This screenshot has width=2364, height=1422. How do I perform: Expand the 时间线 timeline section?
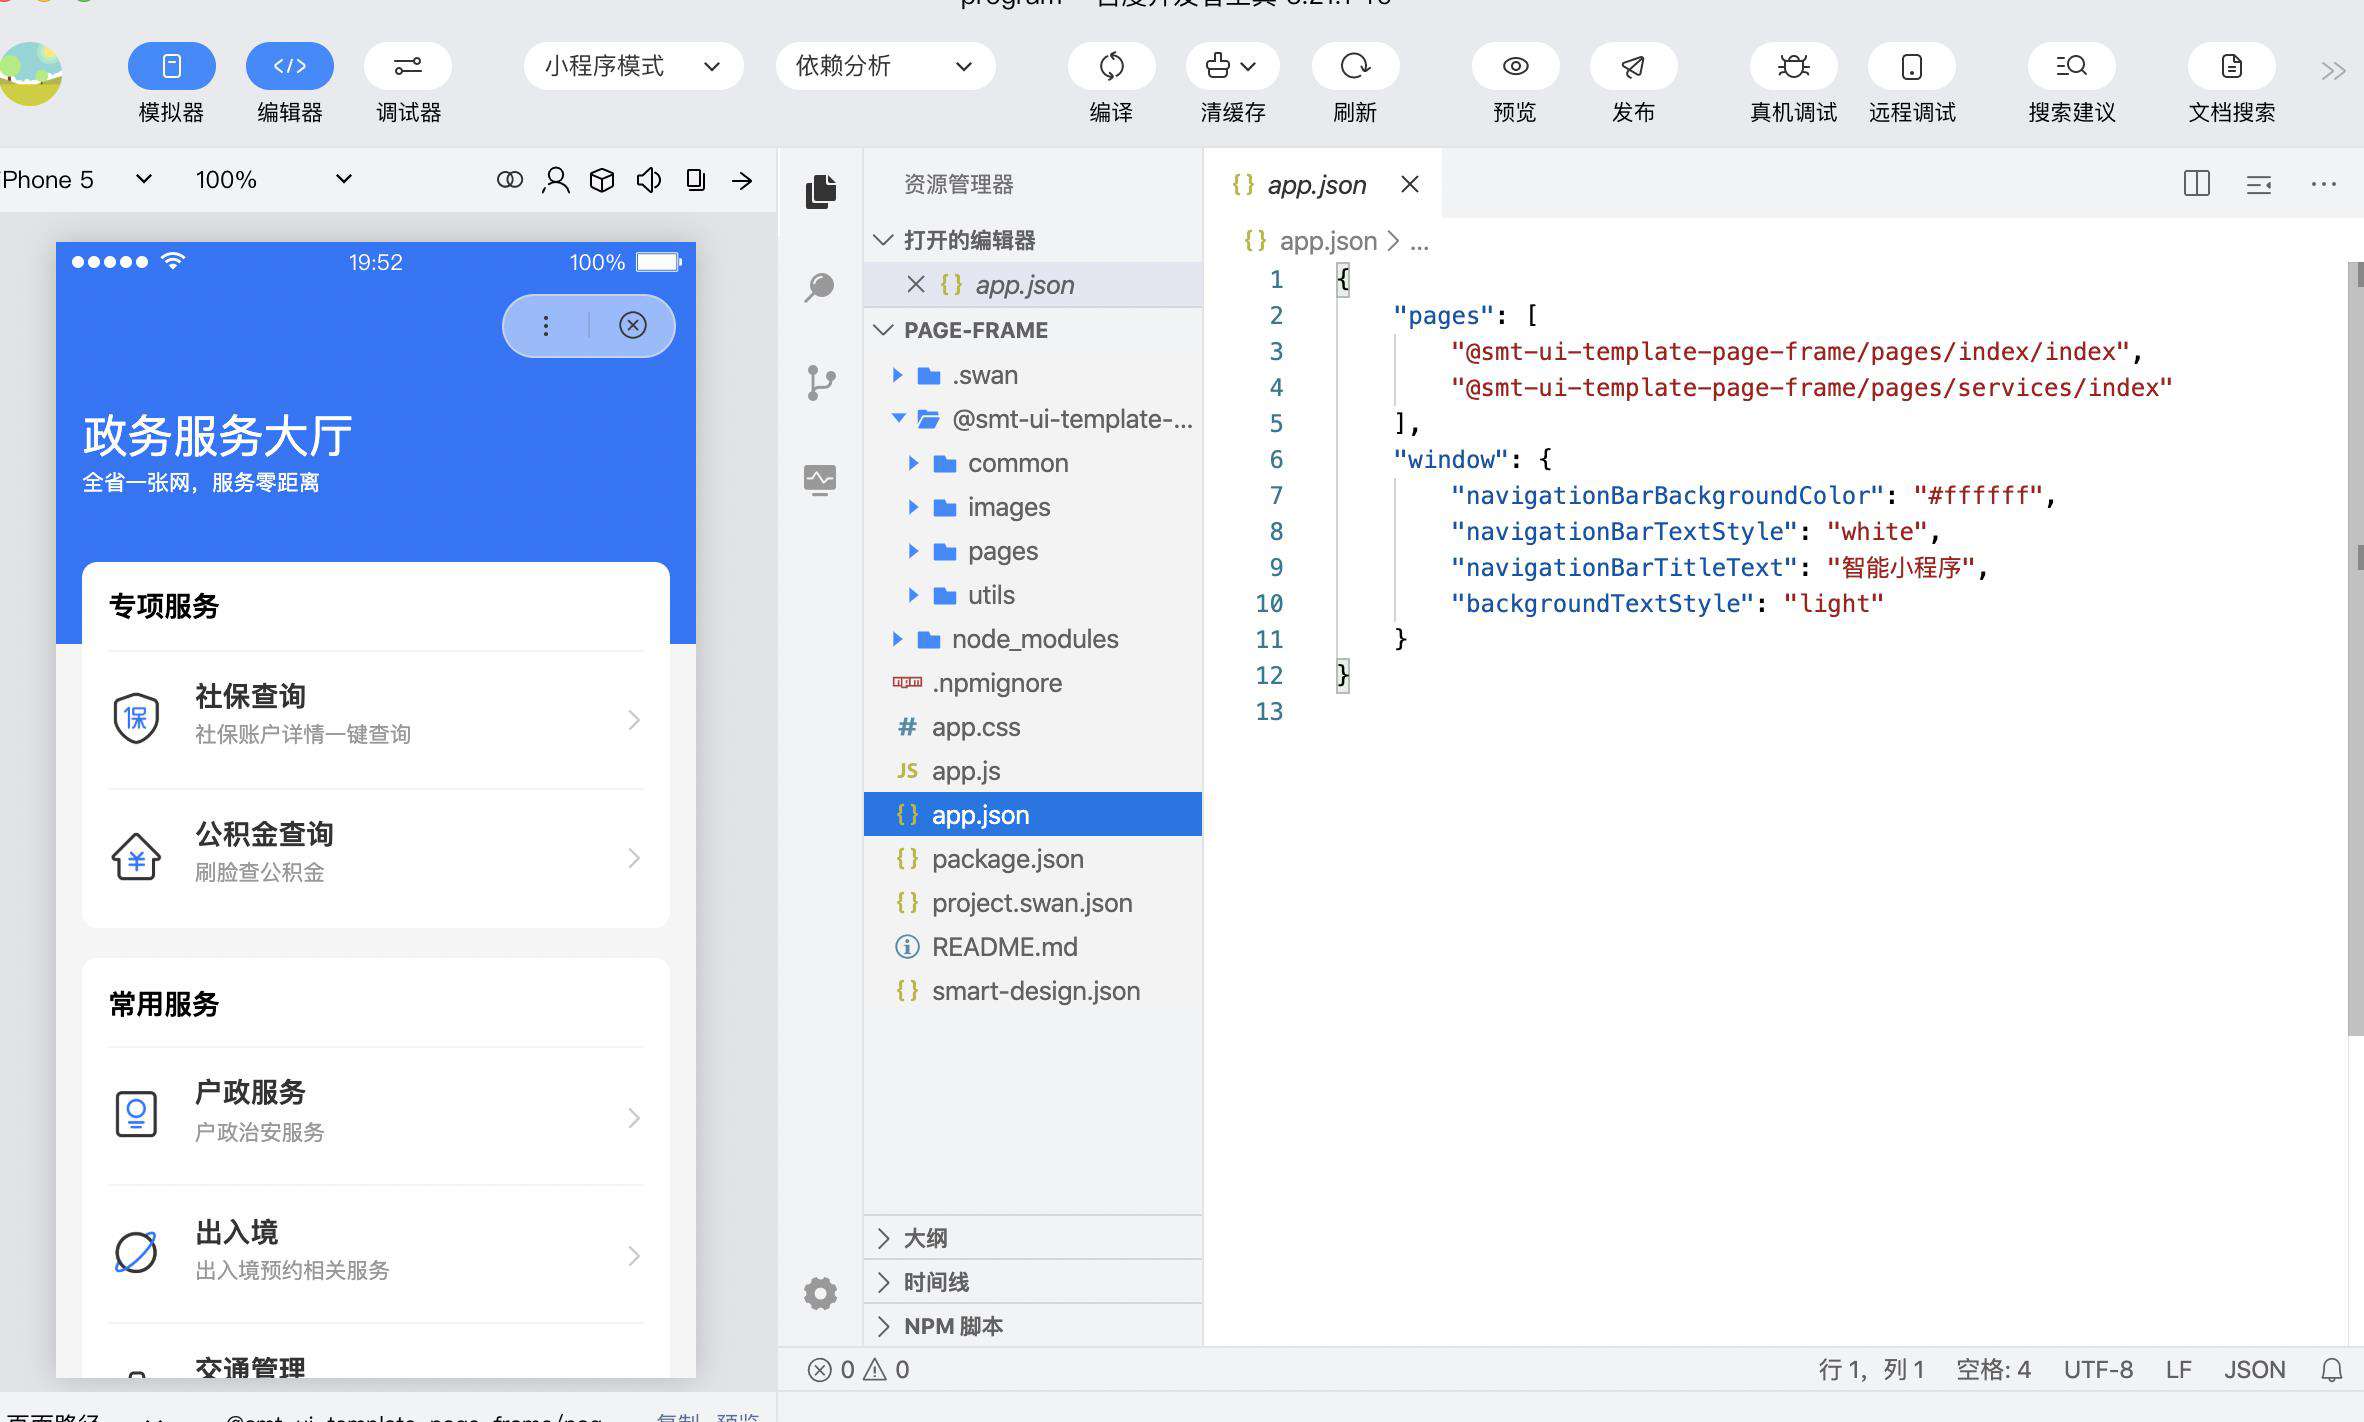pyautogui.click(x=1033, y=1282)
